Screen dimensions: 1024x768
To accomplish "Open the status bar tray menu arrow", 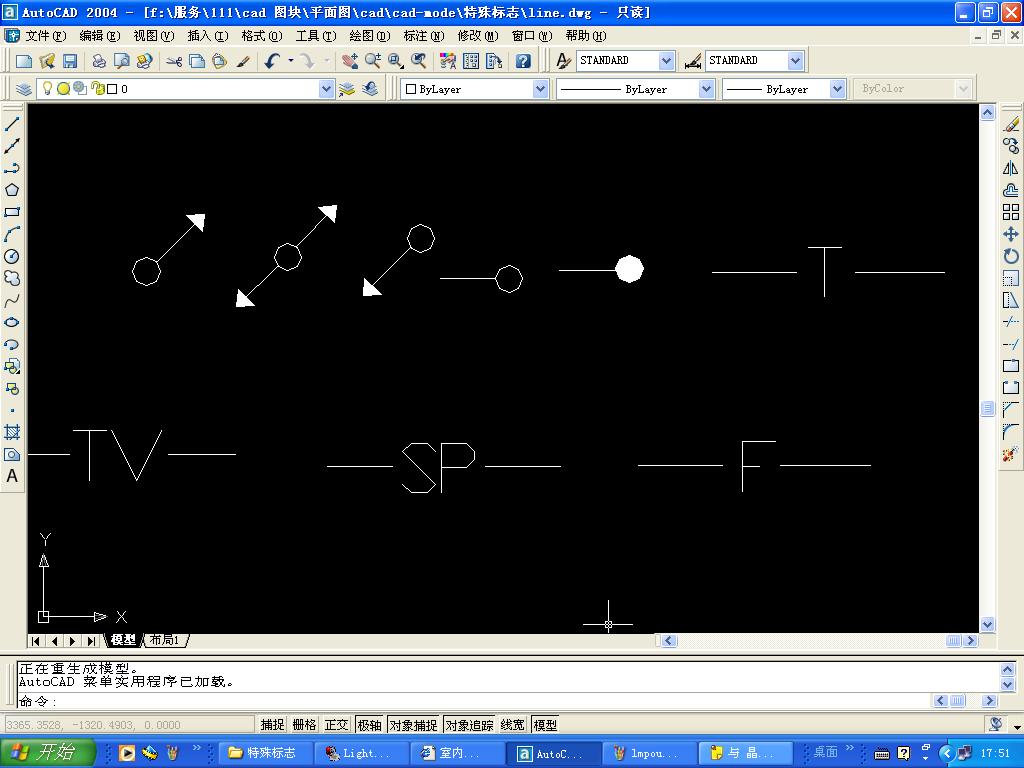I will click(1016, 726).
